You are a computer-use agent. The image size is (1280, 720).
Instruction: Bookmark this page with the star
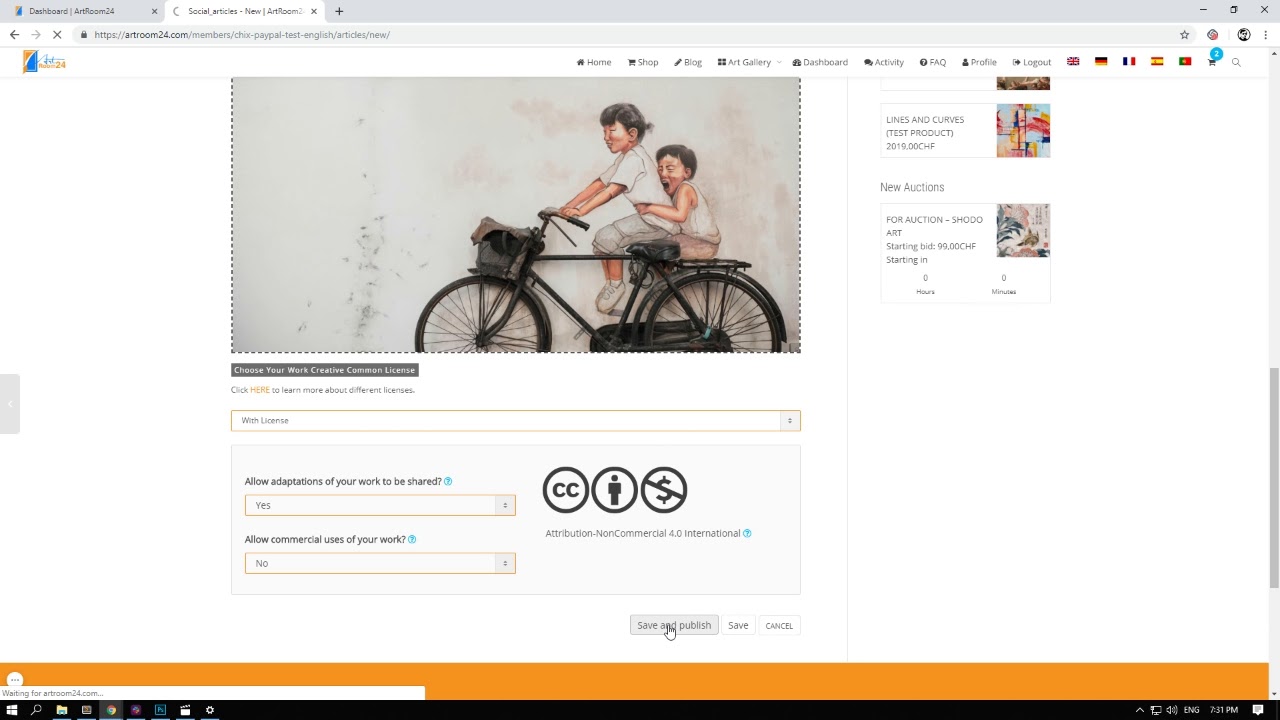point(1184,34)
